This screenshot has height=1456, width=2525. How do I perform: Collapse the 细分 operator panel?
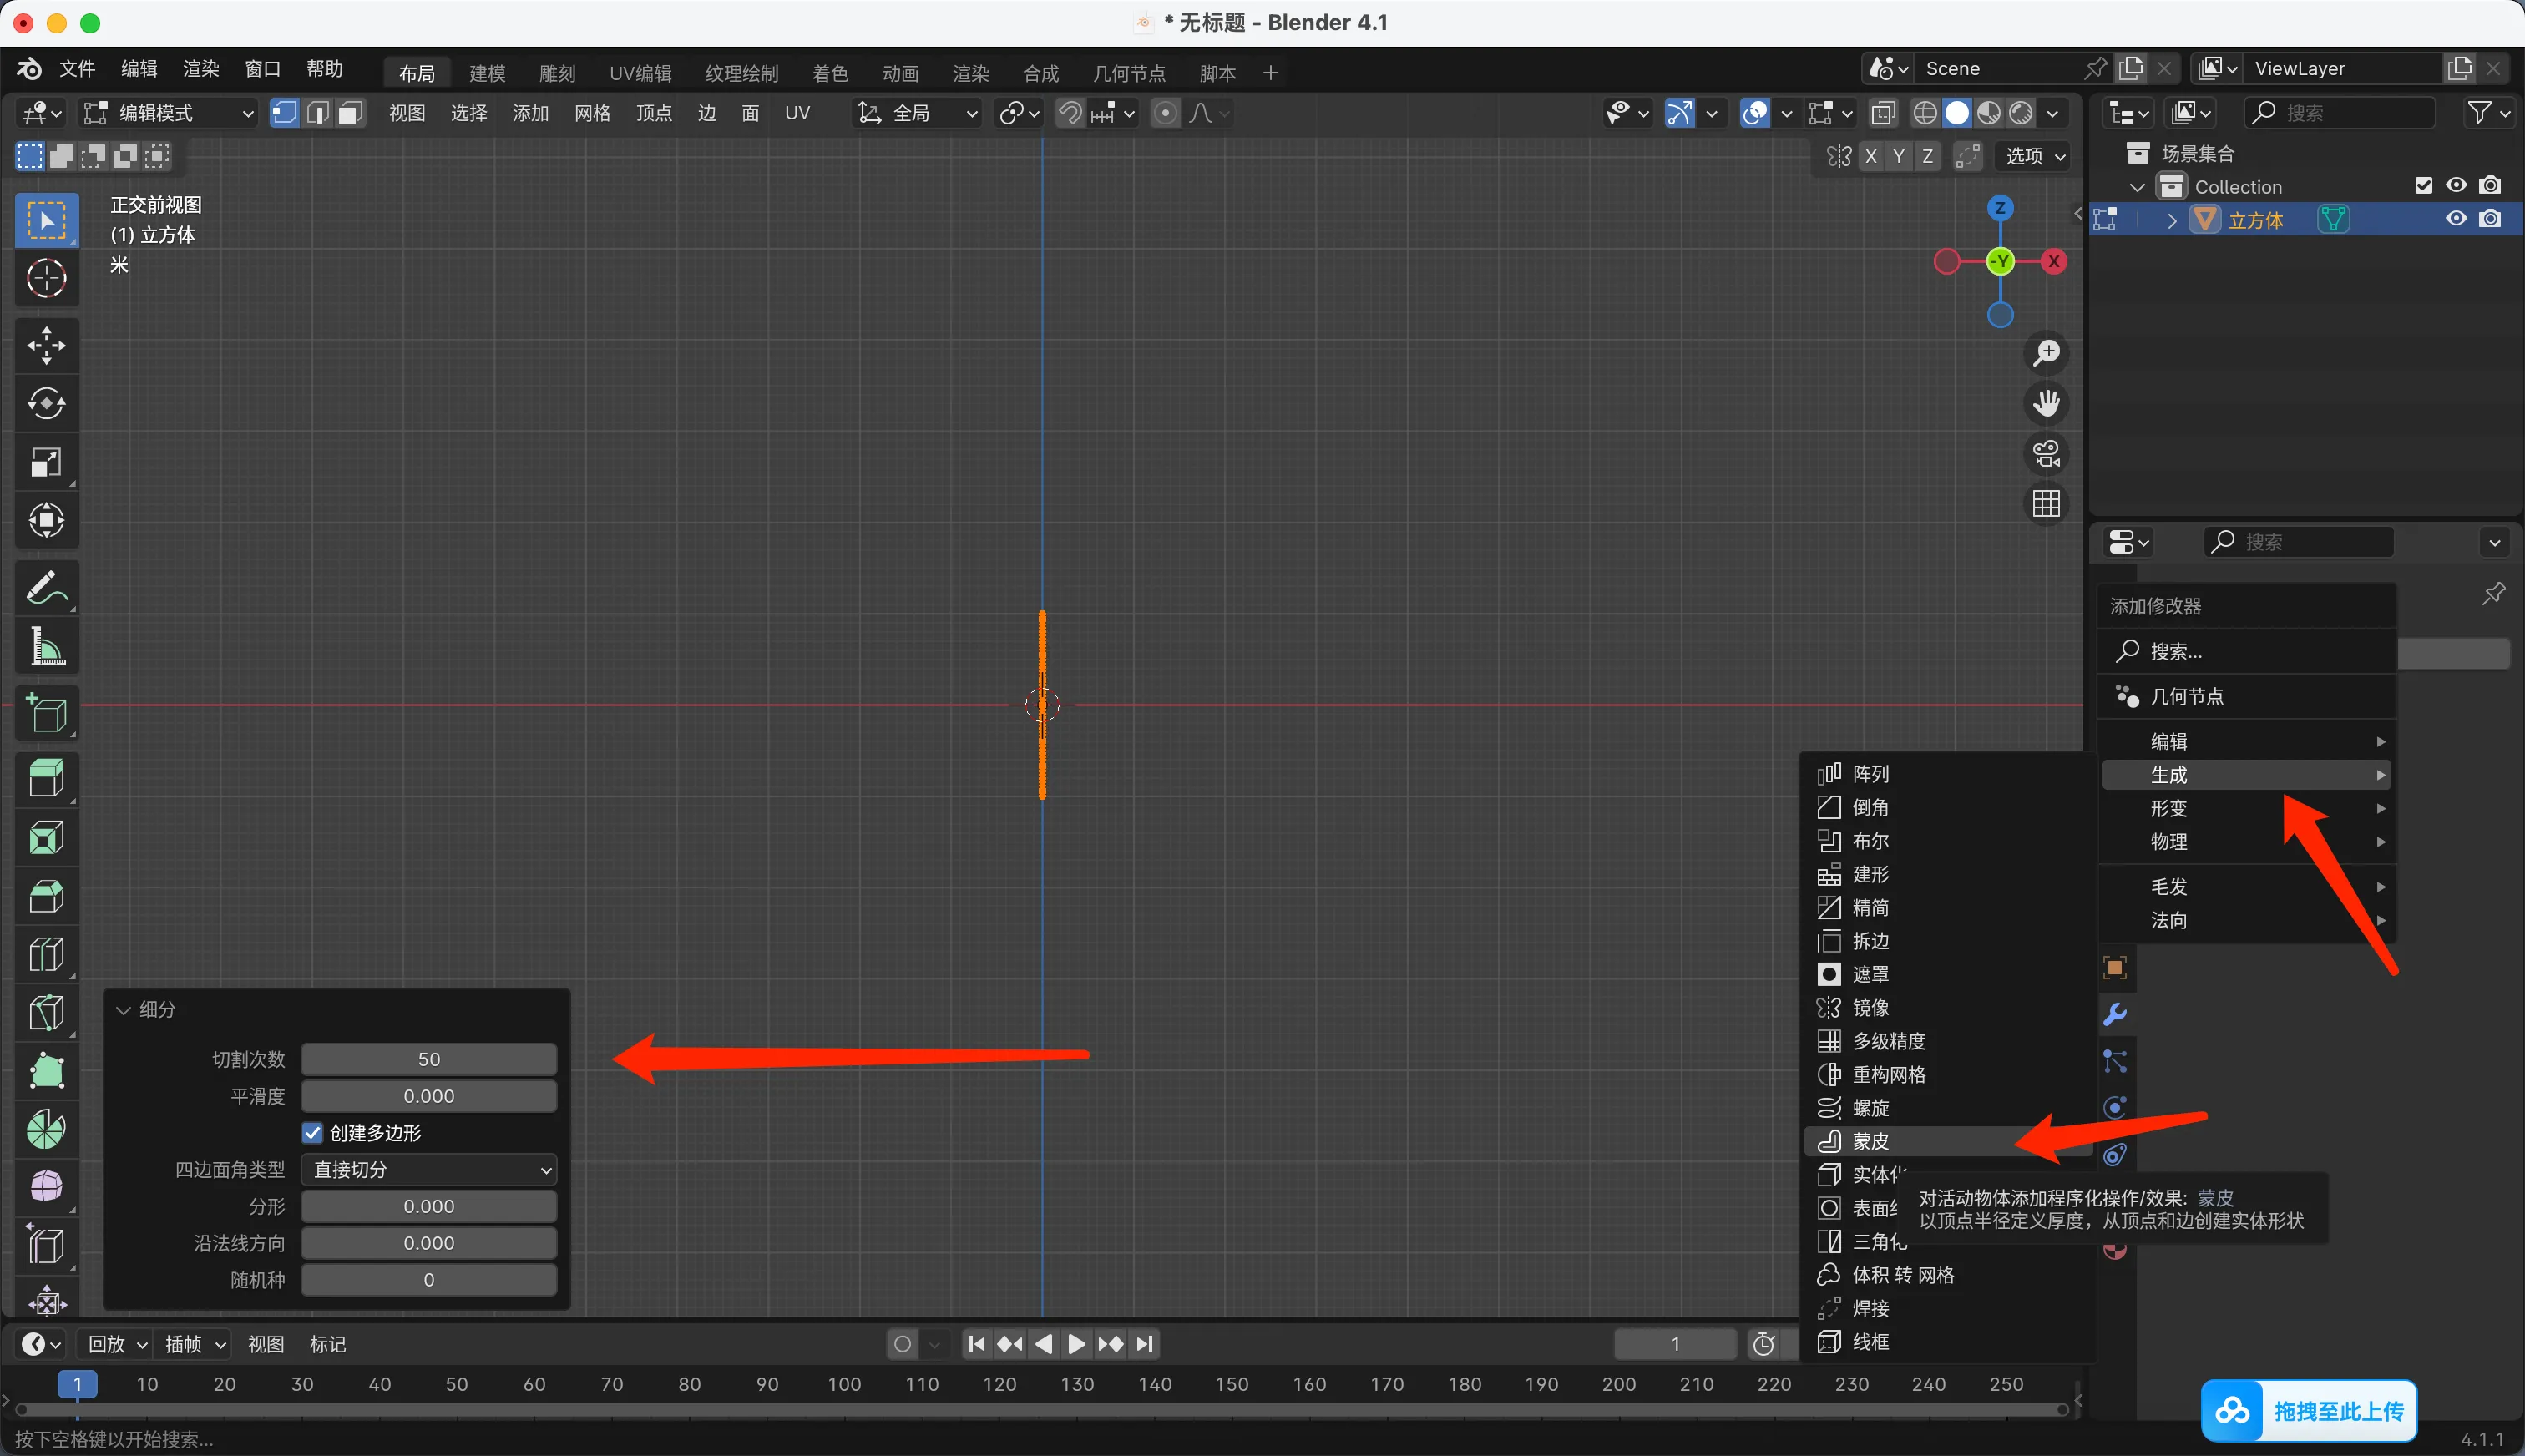(124, 1009)
